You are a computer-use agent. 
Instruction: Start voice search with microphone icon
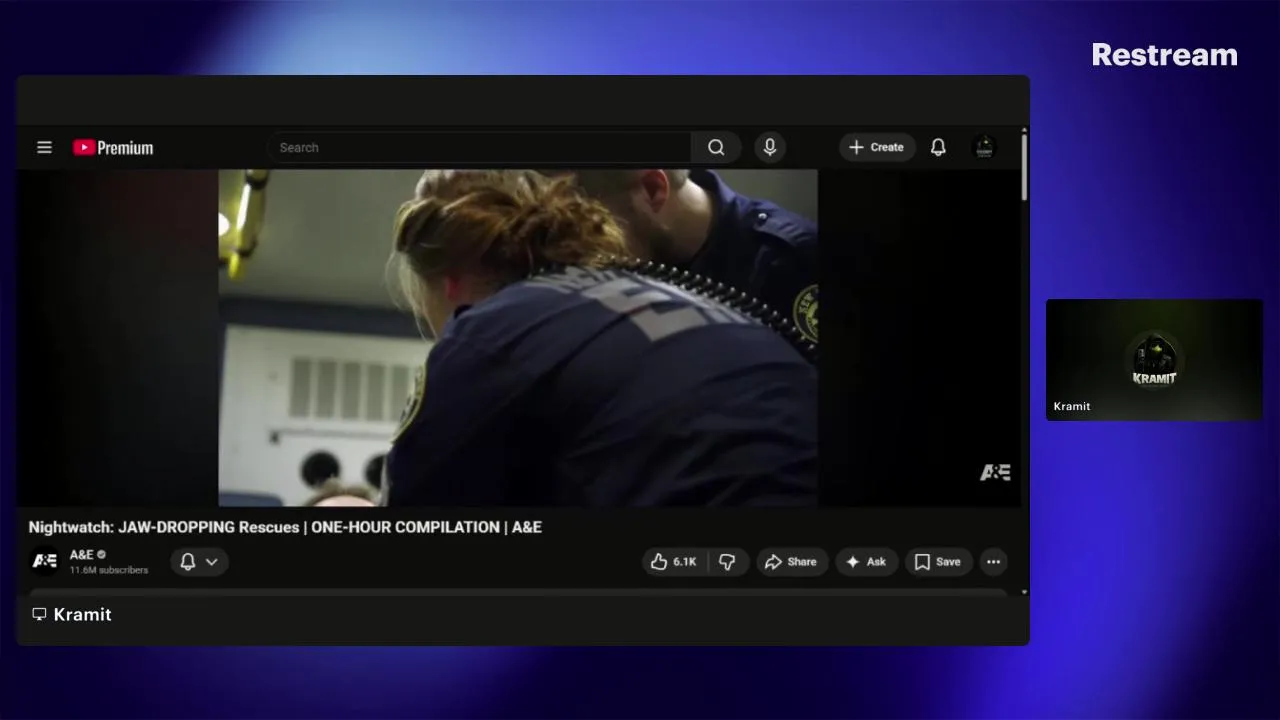pos(770,147)
